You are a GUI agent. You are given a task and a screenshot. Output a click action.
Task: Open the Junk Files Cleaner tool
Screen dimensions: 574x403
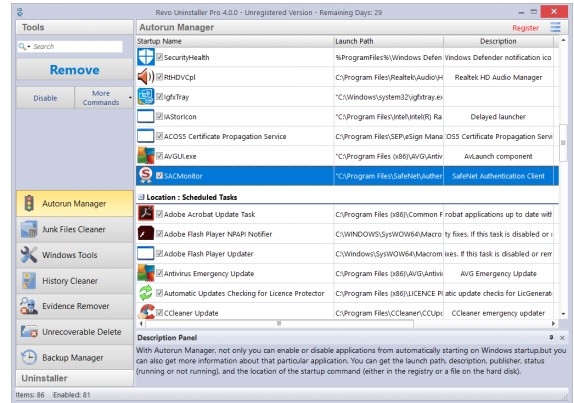(74, 230)
